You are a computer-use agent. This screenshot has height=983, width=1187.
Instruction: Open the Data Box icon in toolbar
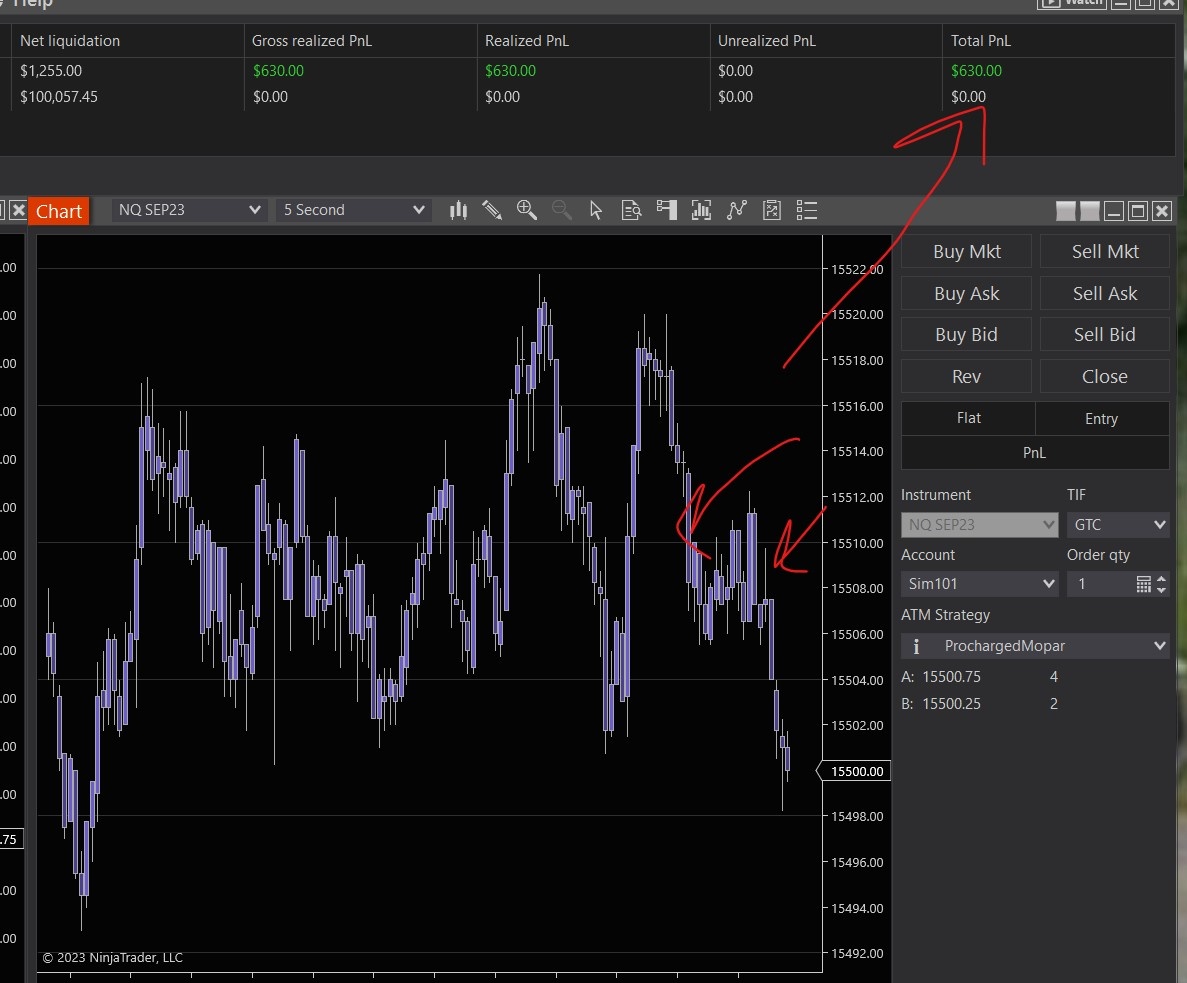(x=631, y=210)
